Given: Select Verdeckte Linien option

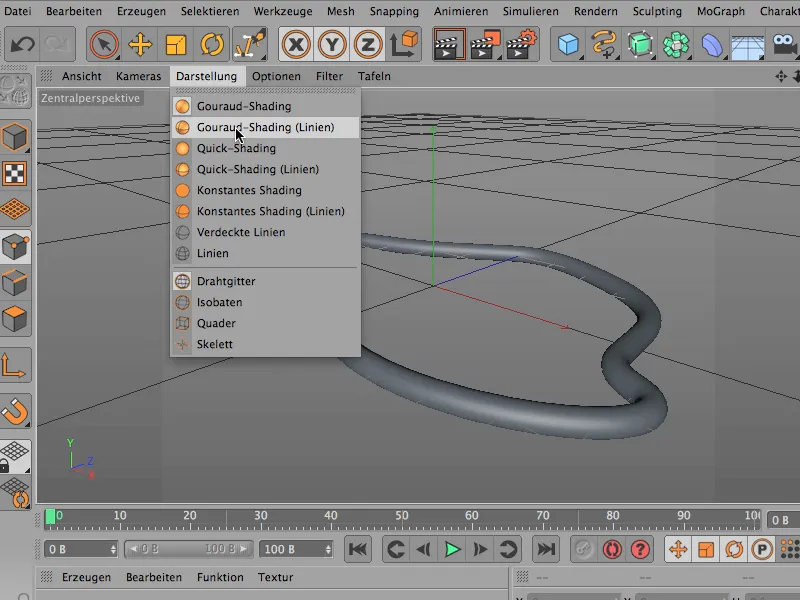Looking at the screenshot, I should pyautogui.click(x=265, y=232).
